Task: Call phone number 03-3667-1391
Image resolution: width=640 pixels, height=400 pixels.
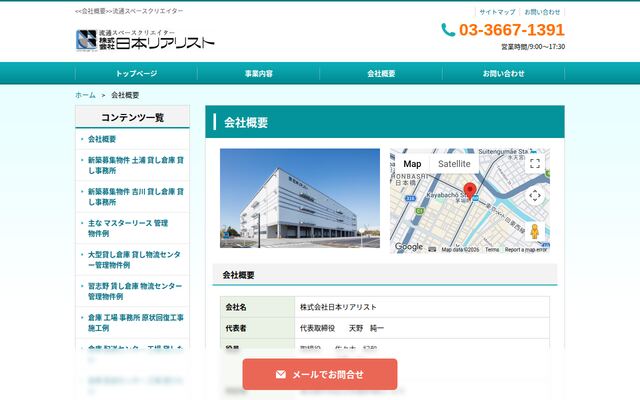Action: 511,30
